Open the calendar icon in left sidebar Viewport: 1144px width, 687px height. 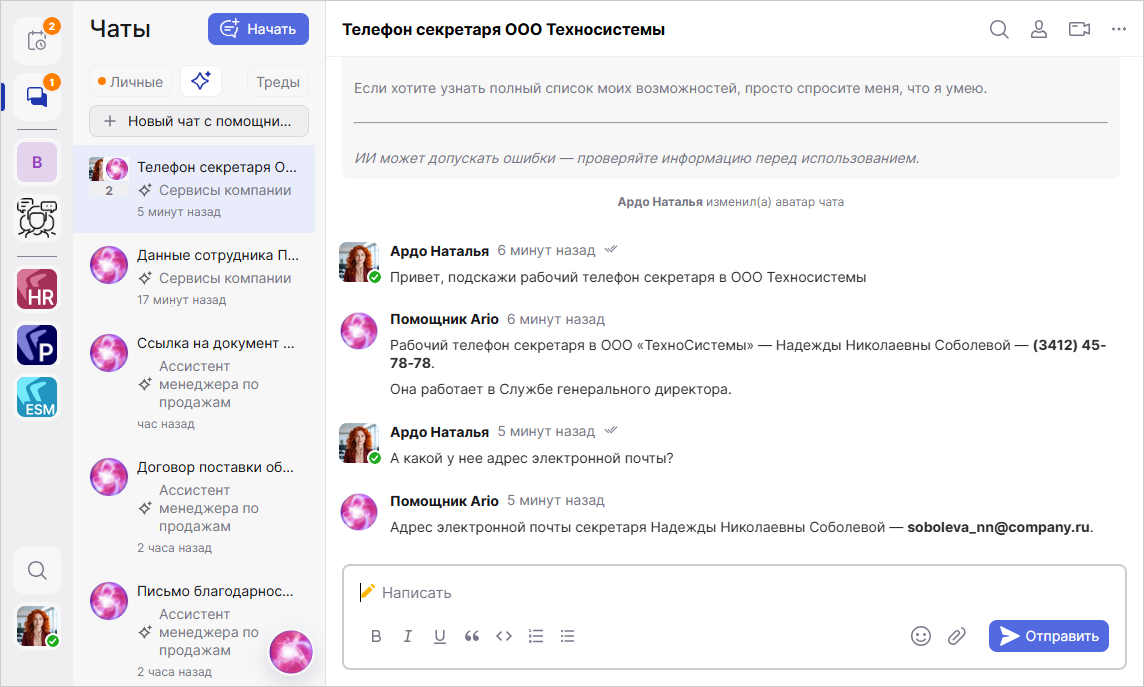tap(36, 41)
